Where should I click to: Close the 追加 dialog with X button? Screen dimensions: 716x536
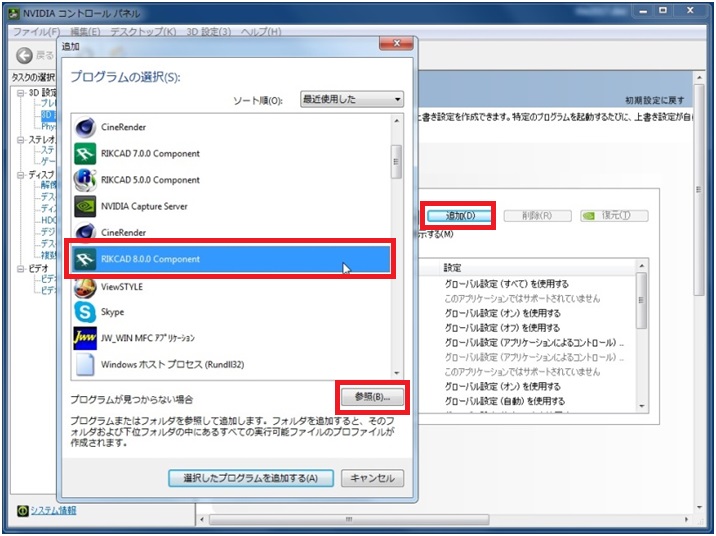[396, 43]
